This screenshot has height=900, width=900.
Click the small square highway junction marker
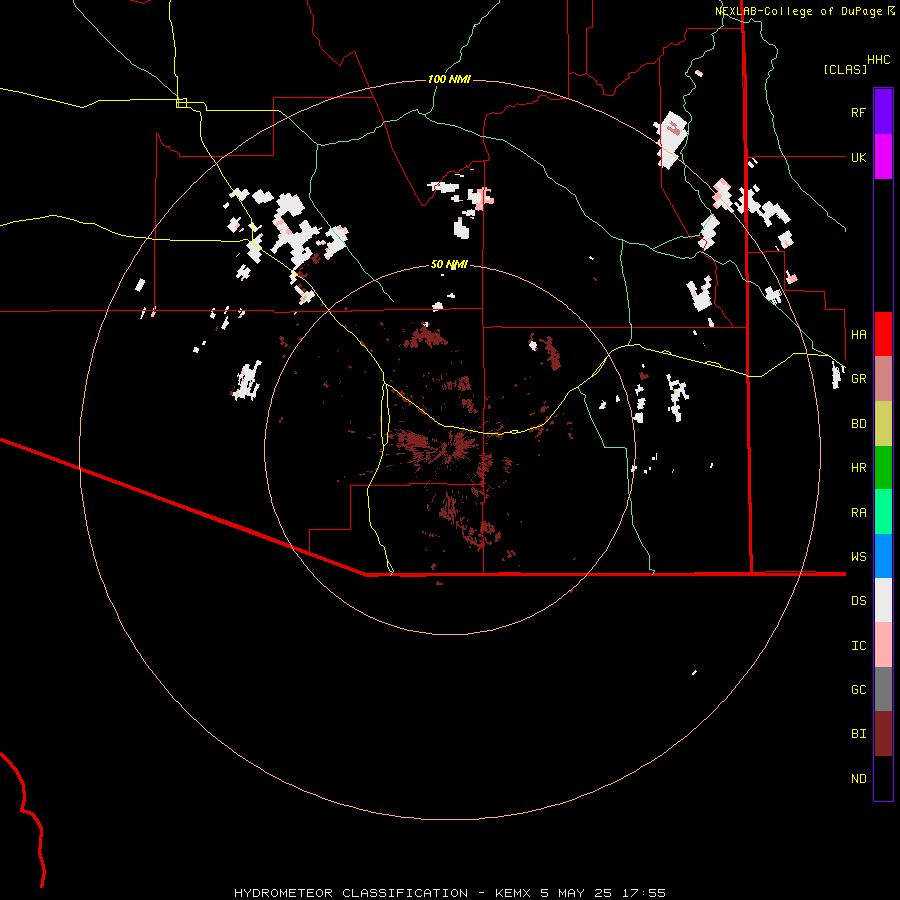coord(181,103)
